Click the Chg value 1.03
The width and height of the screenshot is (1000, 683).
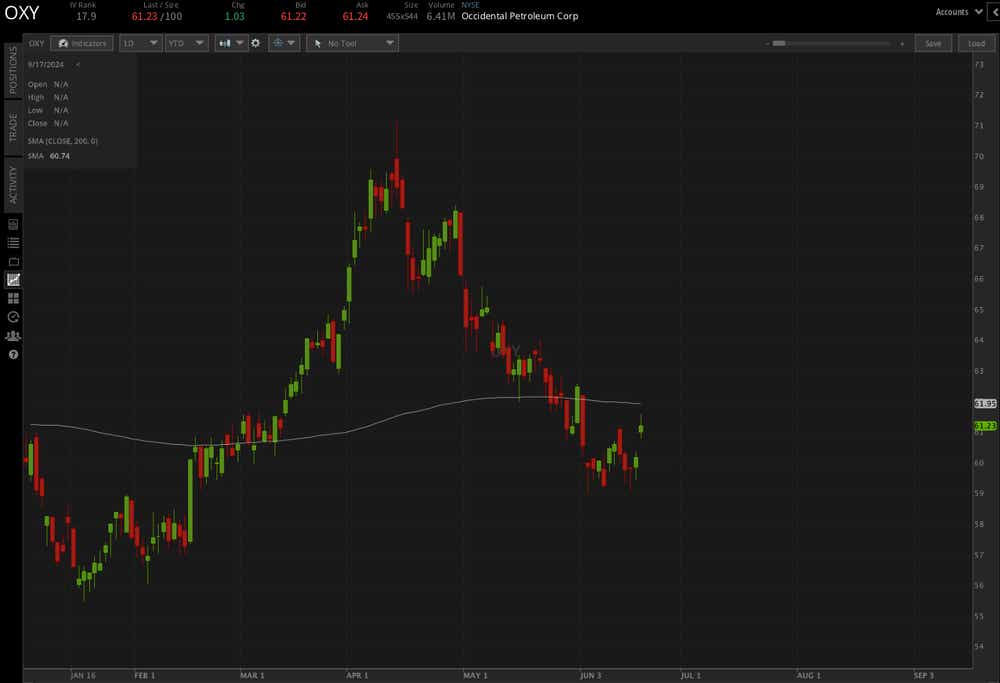click(235, 17)
